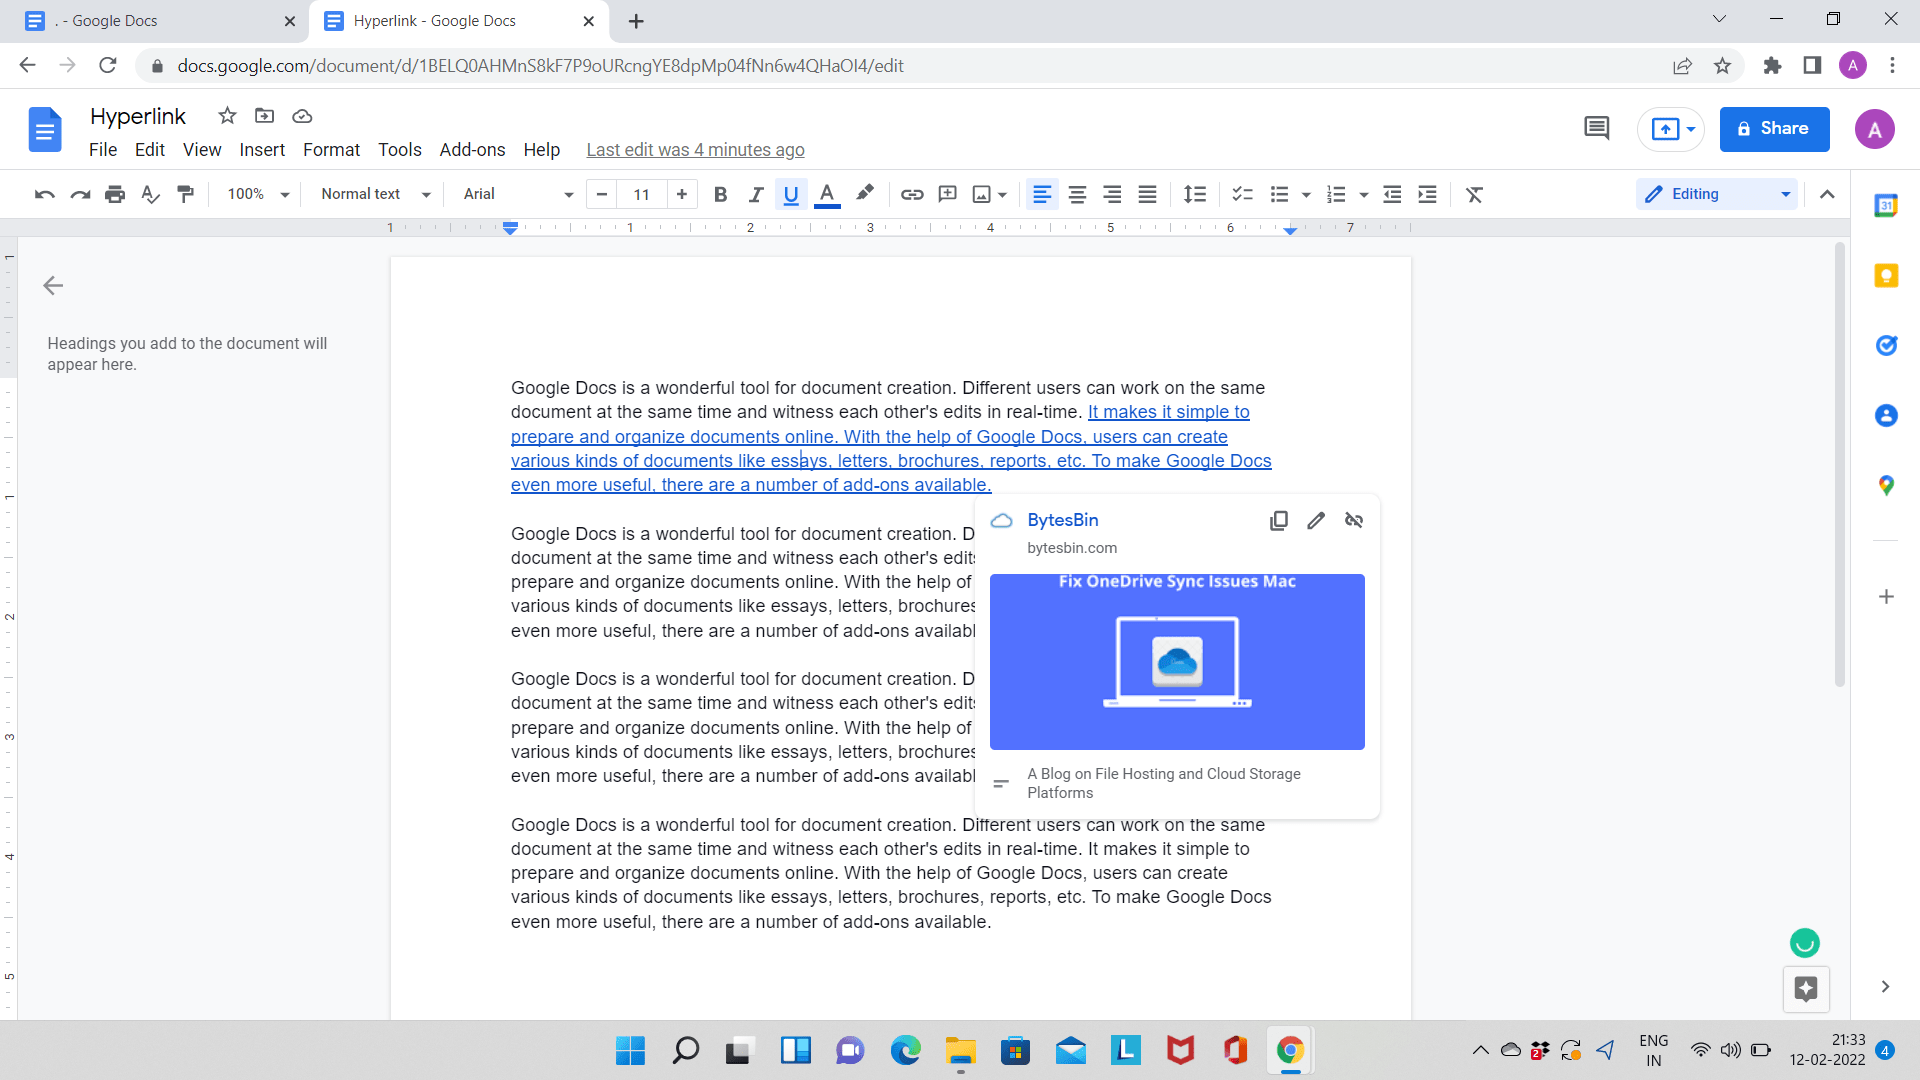
Task: Click the Undo icon
Action: [x=44, y=194]
